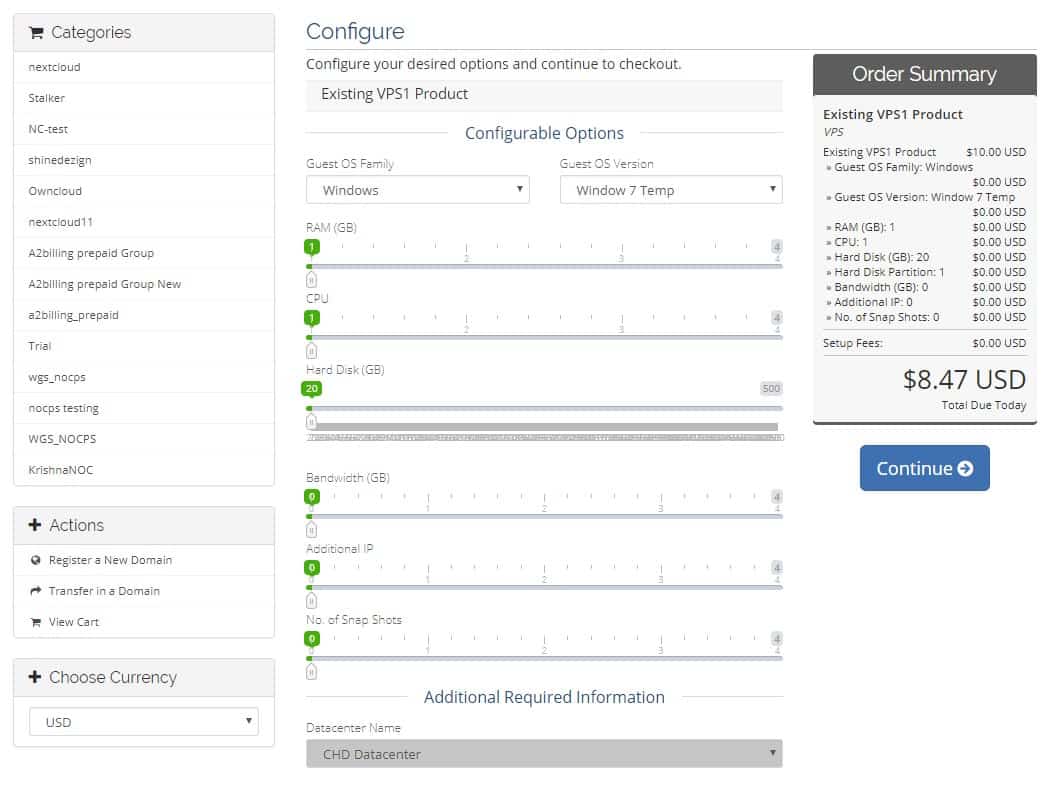This screenshot has width=1052, height=788.
Task: Click the Bandwidth slider handle showing 0
Action: click(x=312, y=497)
